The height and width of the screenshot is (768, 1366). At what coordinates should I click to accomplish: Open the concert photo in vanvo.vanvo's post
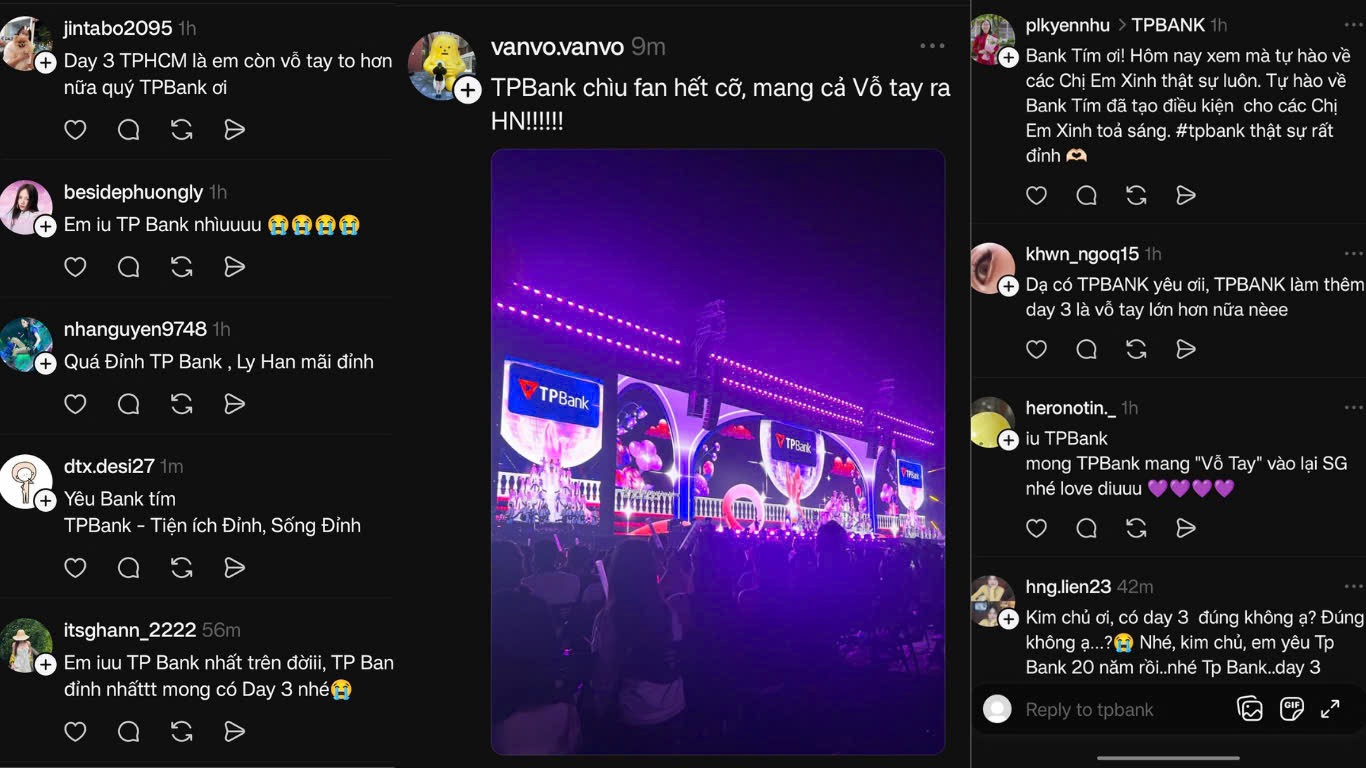716,450
